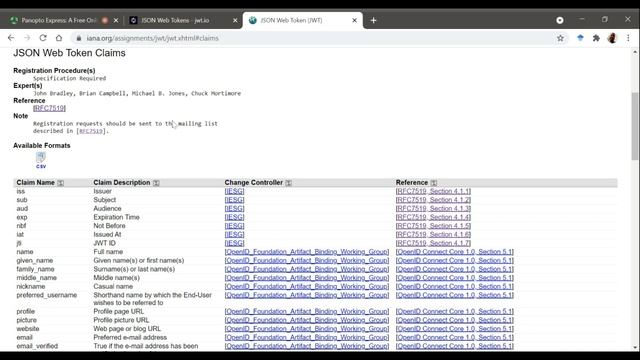Click the Specification Required text
Viewport: 640px width, 360px height.
(69, 78)
